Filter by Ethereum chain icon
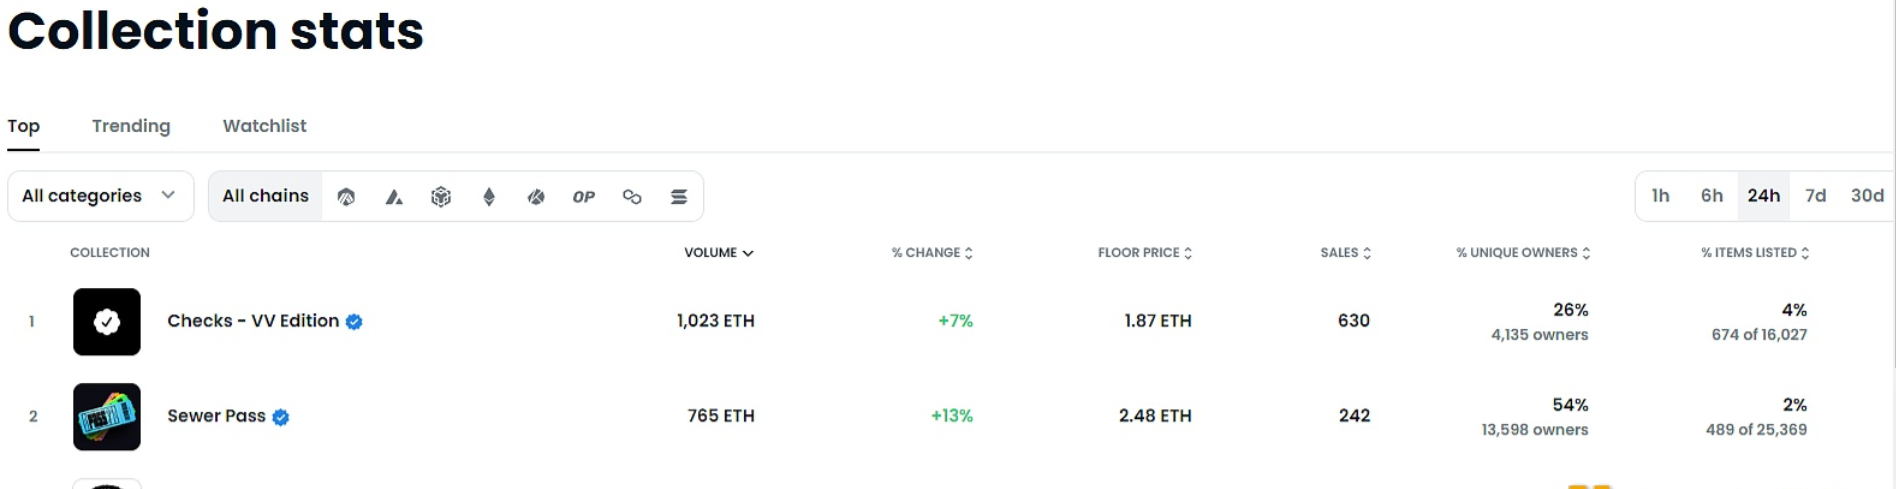Image resolution: width=1896 pixels, height=489 pixels. [489, 197]
